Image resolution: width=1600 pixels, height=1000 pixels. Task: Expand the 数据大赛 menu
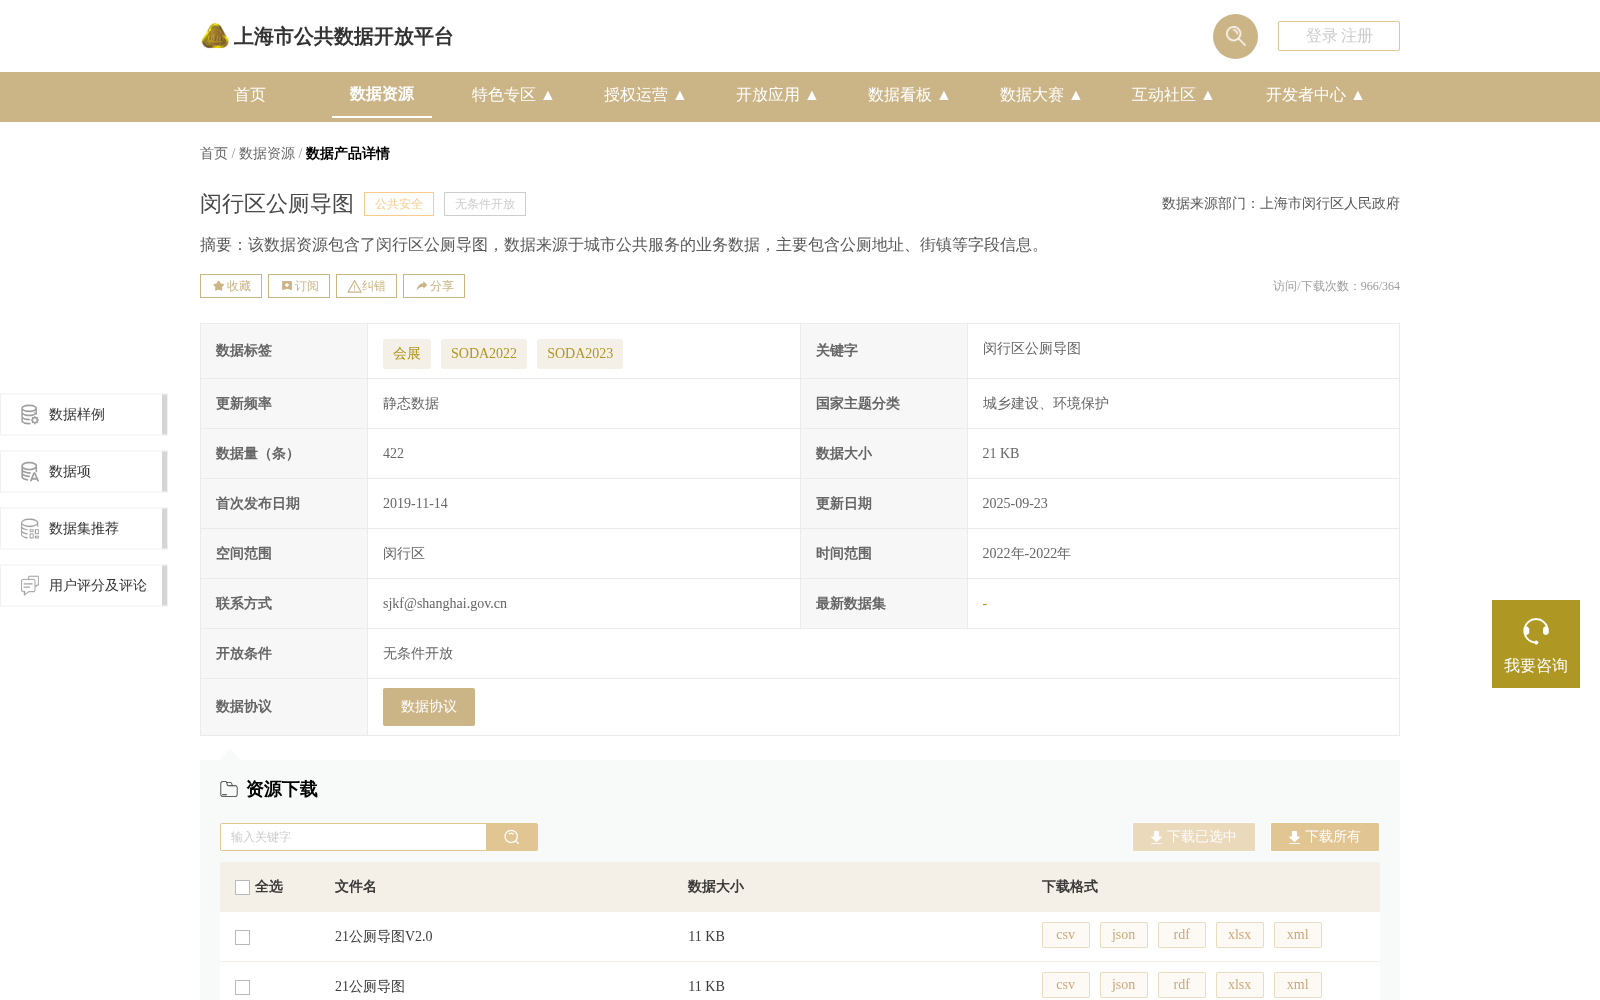[1040, 95]
